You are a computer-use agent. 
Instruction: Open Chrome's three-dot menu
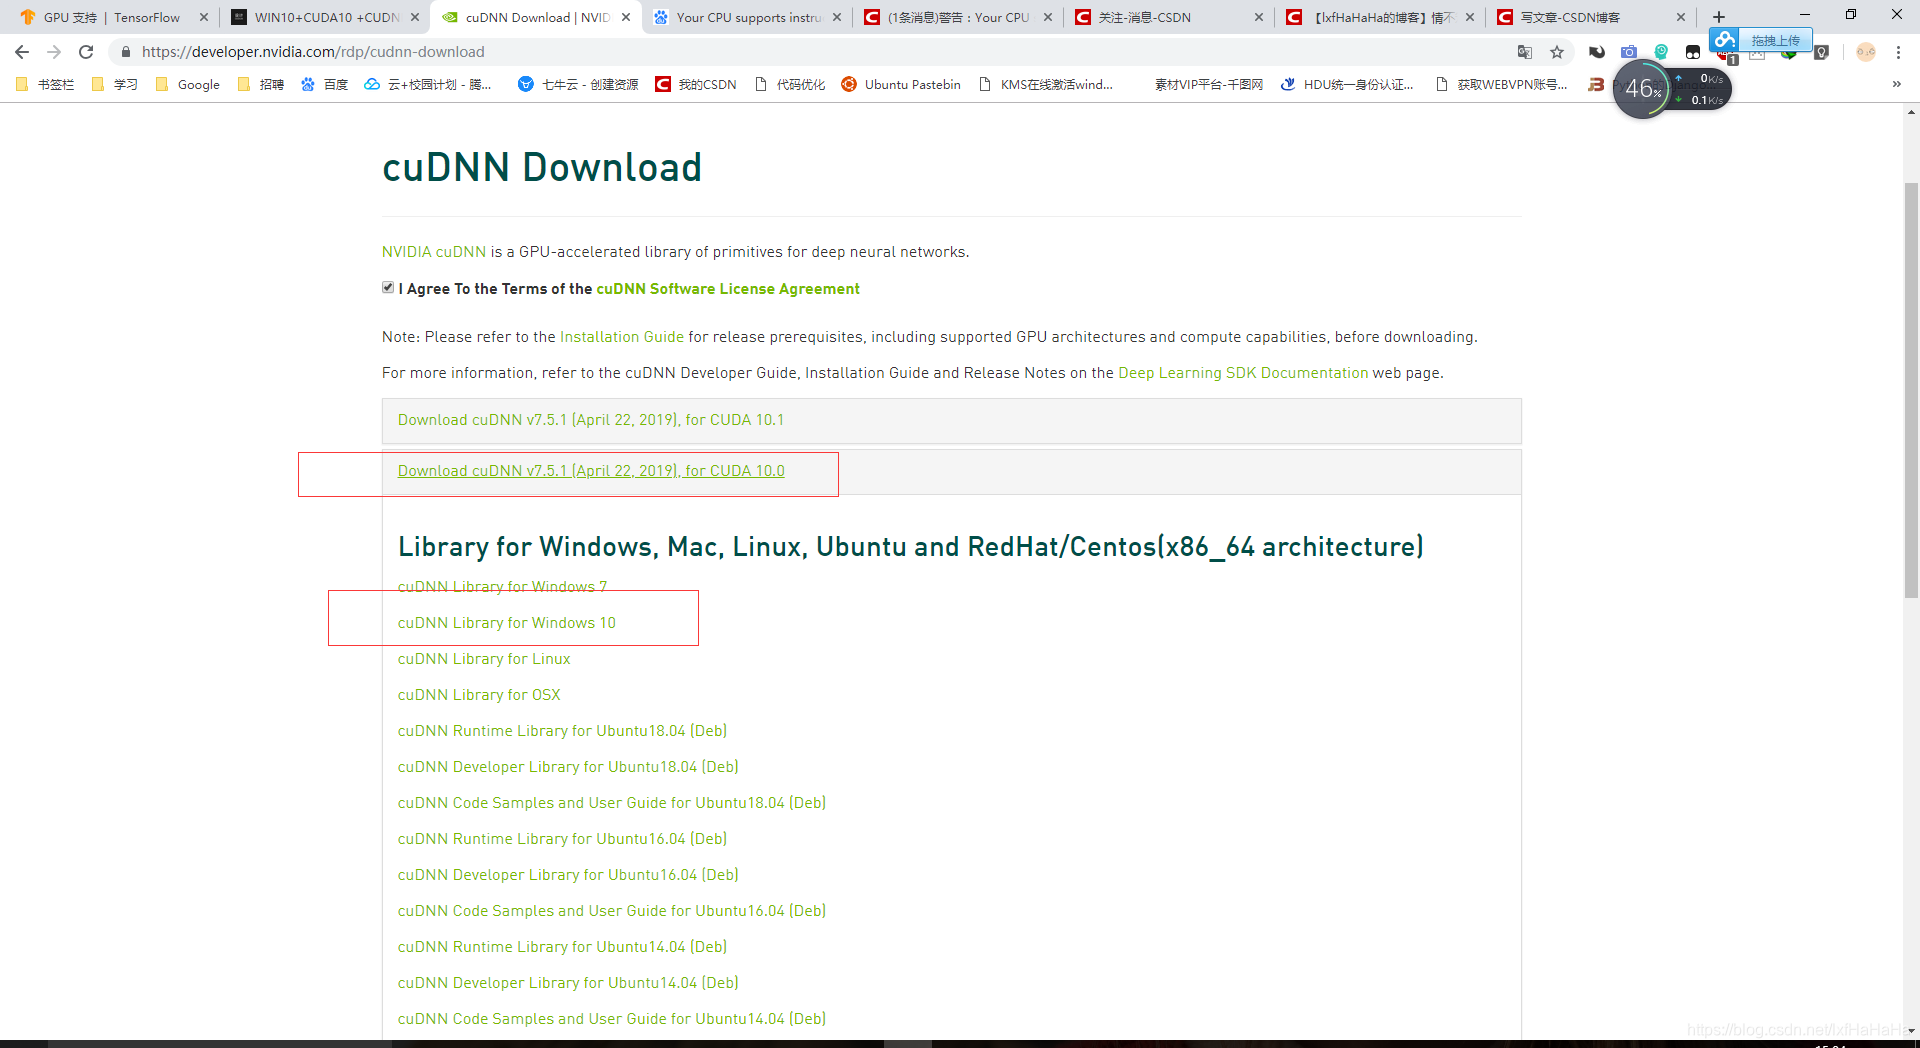1898,52
